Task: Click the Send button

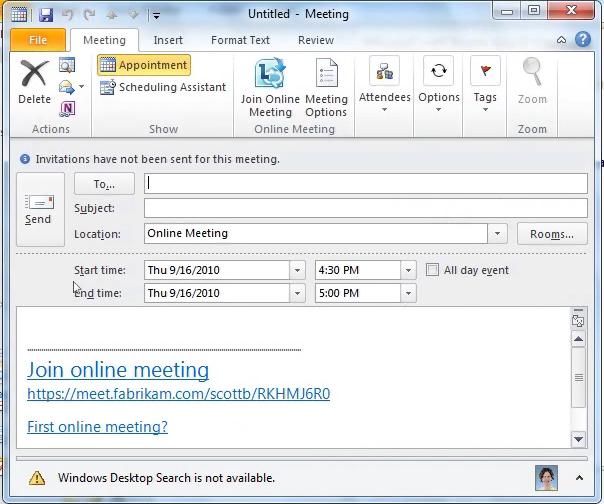Action: click(40, 209)
